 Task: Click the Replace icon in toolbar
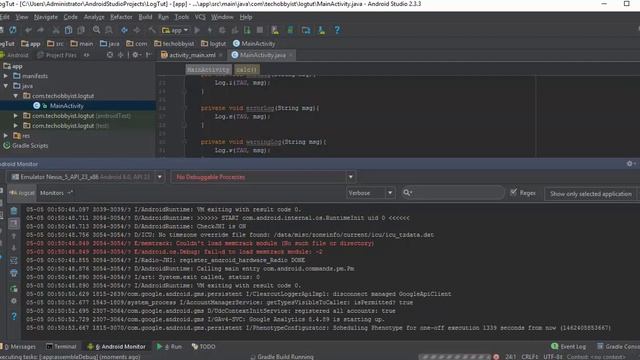pyautogui.click(x=109, y=30)
